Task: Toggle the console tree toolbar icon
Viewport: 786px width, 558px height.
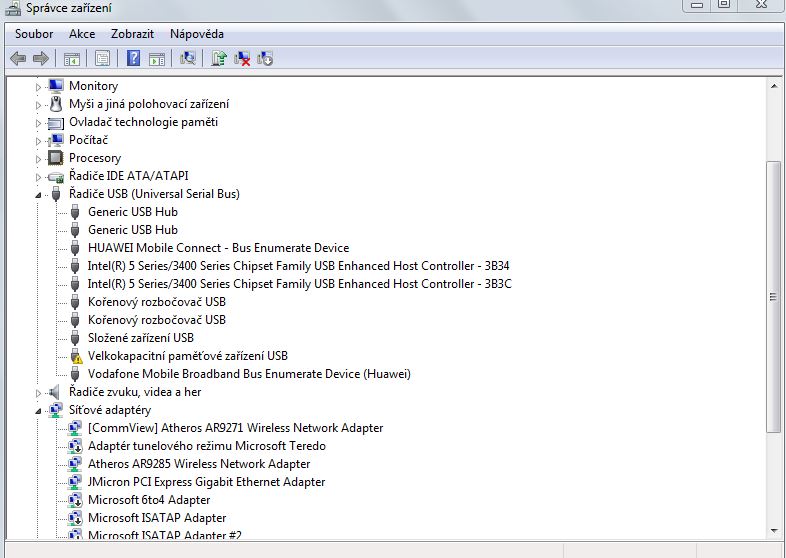Action: (x=72, y=59)
